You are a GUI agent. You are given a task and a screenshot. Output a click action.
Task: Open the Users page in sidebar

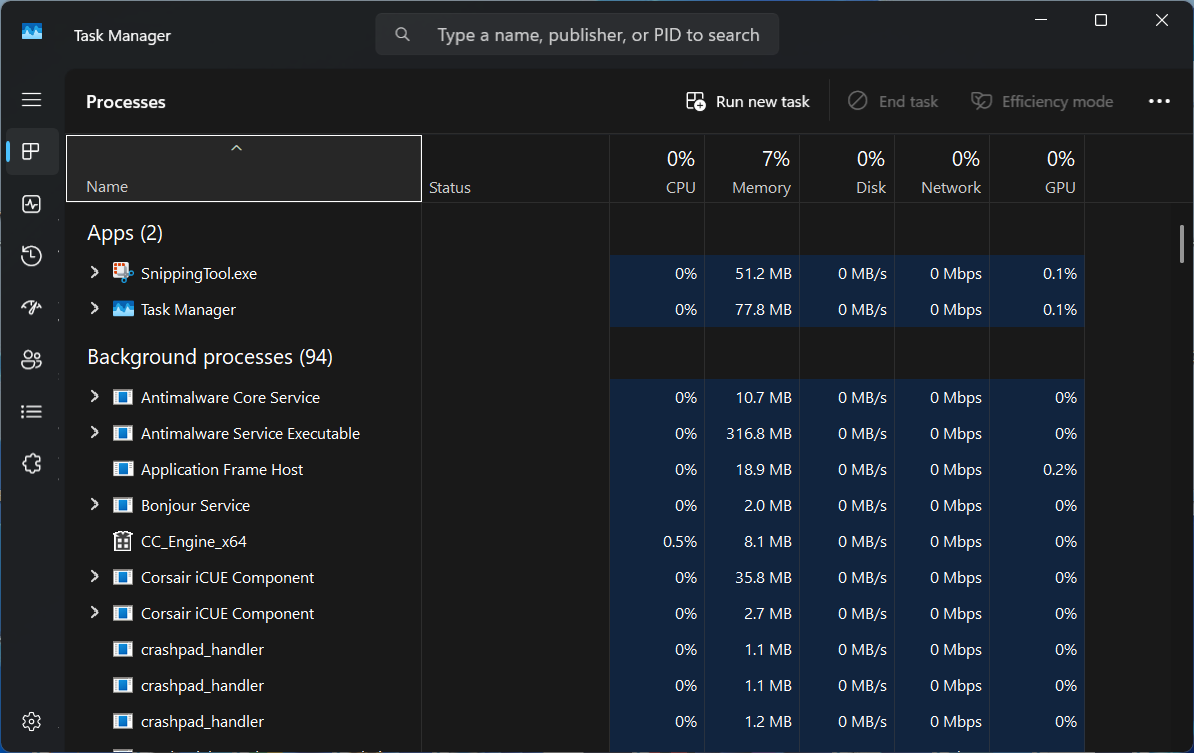click(31, 359)
